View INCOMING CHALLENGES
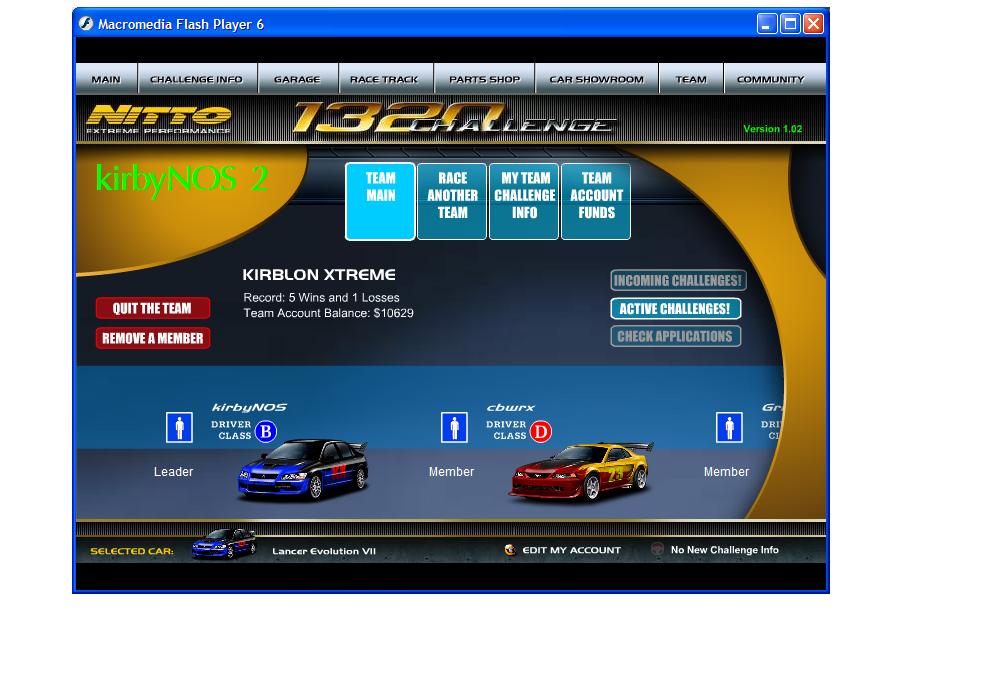The width and height of the screenshot is (983, 698). (x=678, y=280)
